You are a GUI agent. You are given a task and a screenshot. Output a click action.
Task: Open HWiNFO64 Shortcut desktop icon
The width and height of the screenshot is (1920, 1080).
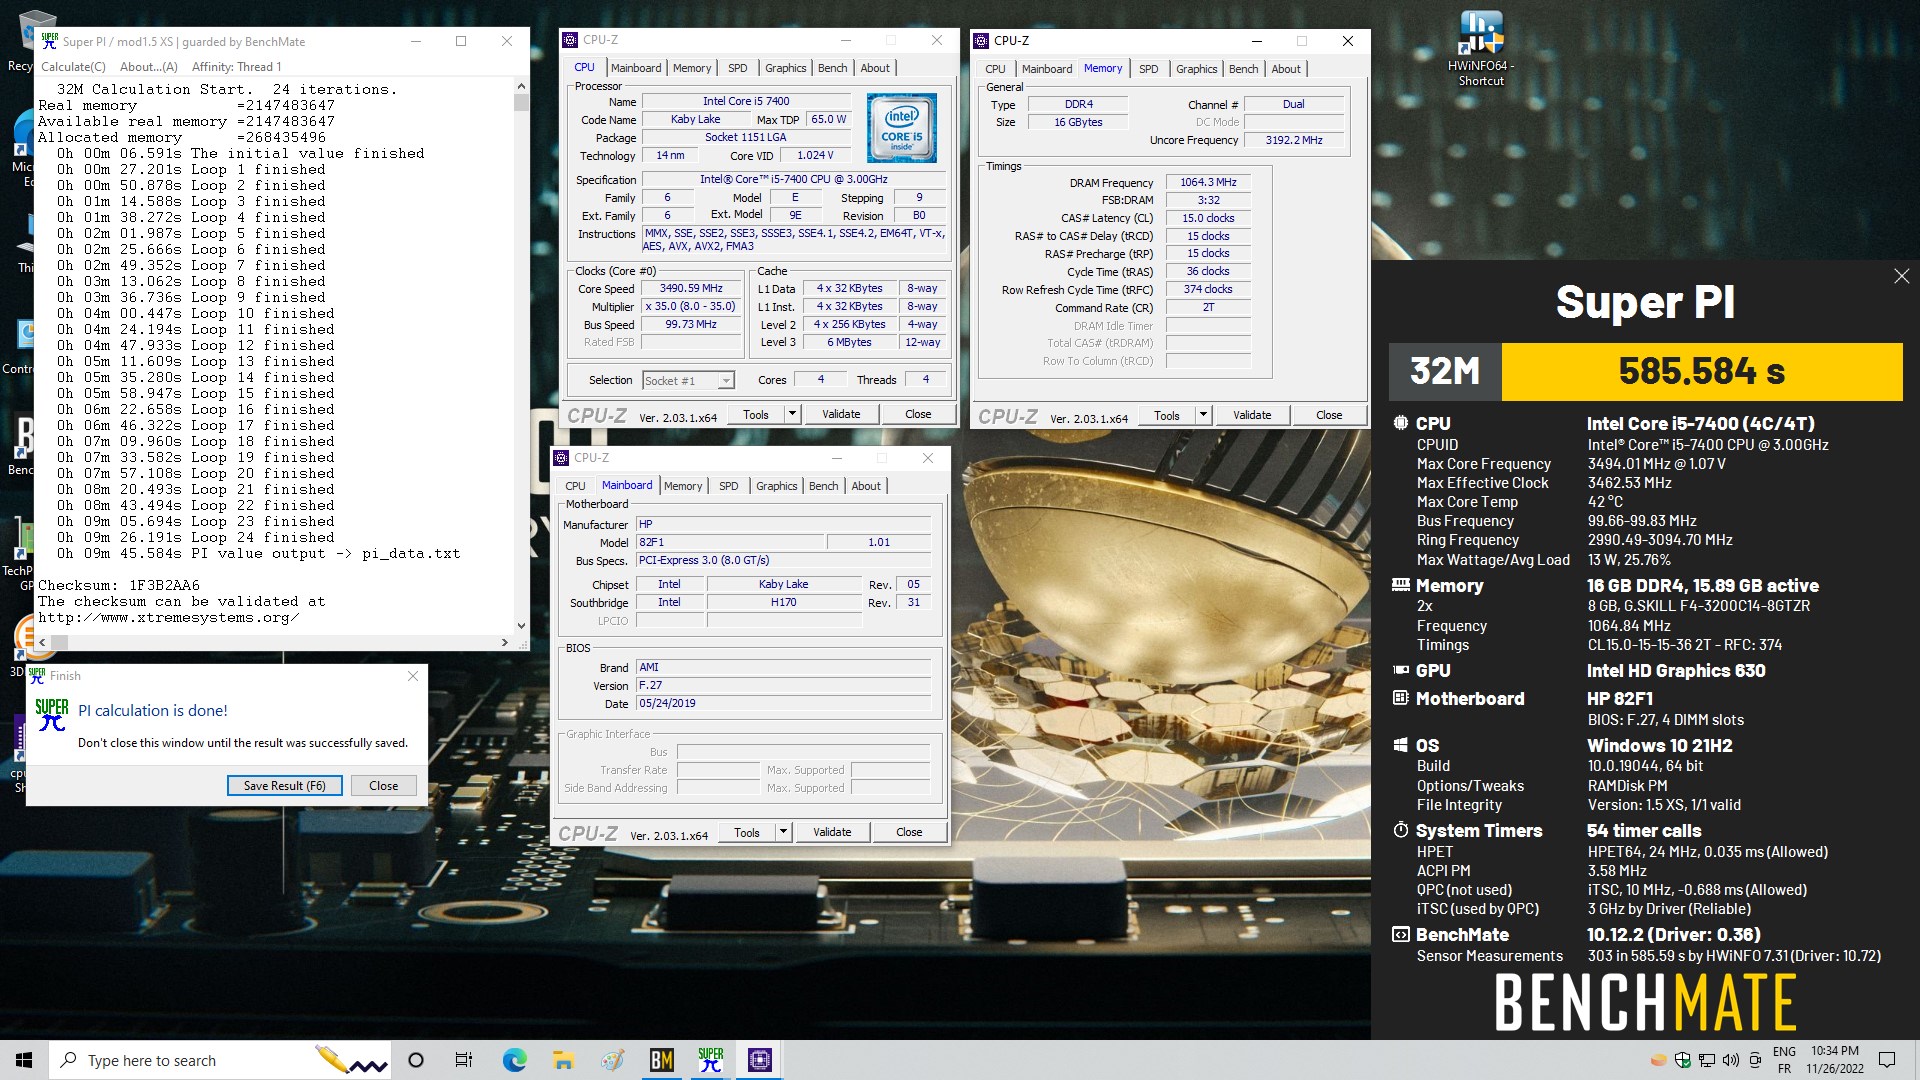(1481, 47)
